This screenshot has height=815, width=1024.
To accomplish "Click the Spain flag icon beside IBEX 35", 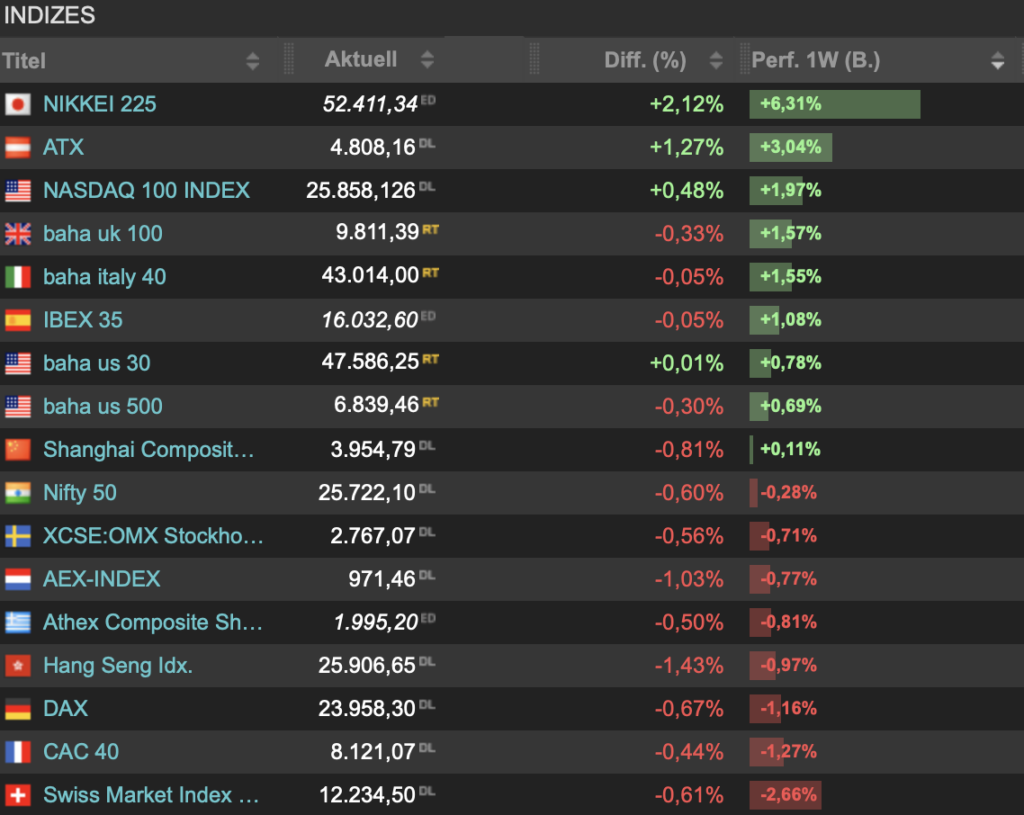I will point(17,320).
